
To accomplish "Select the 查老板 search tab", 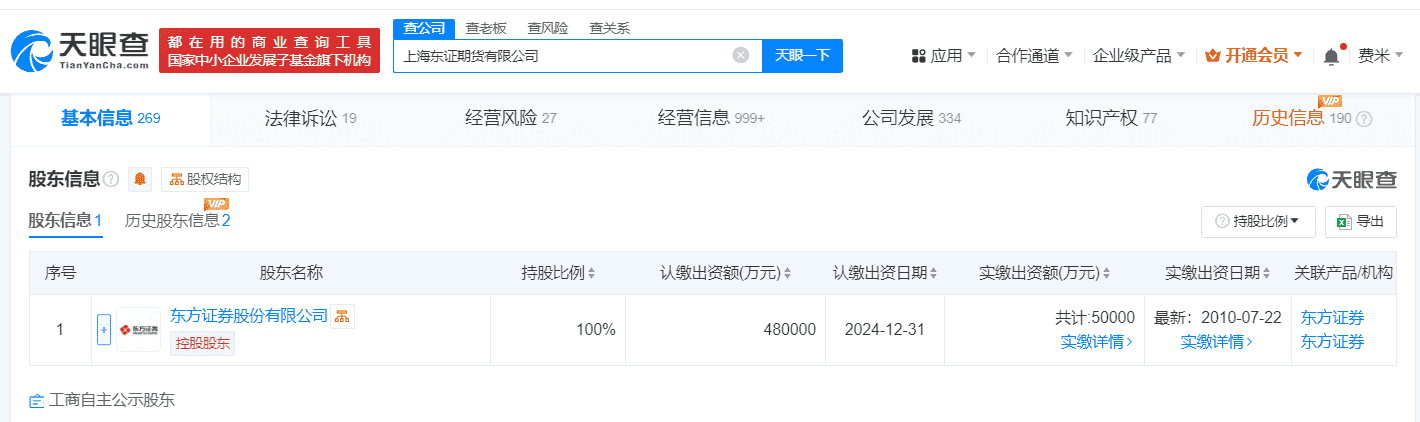I will [x=485, y=28].
